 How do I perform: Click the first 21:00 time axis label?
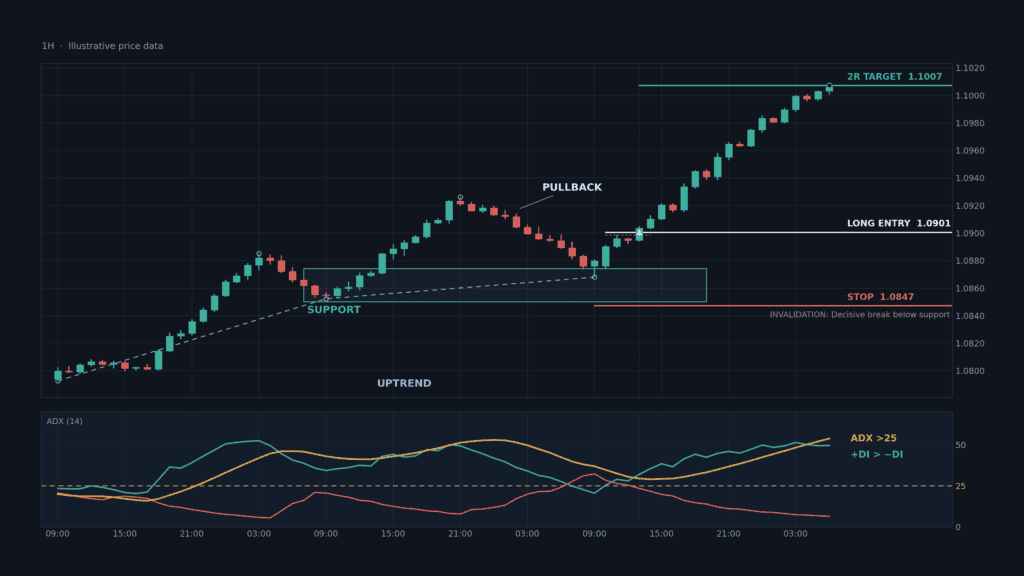click(192, 534)
